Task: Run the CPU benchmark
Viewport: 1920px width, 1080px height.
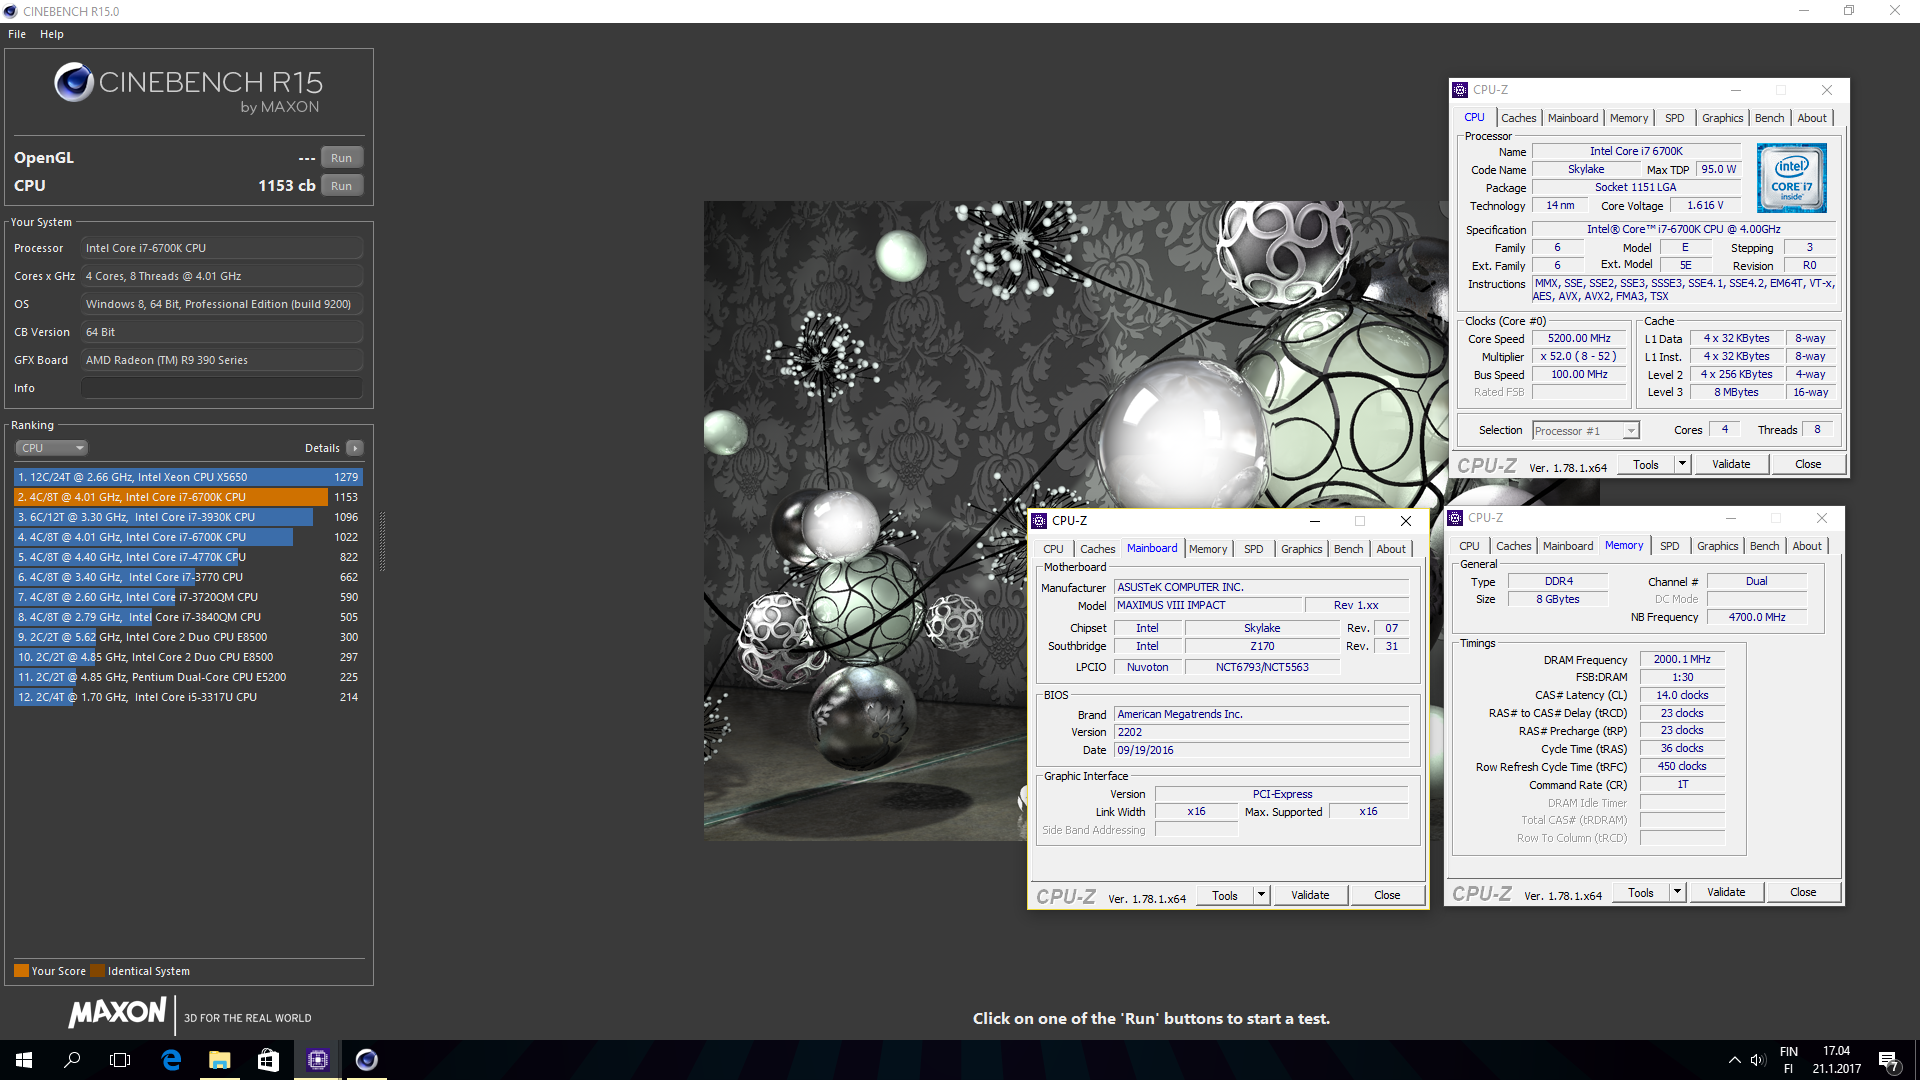Action: [x=342, y=186]
